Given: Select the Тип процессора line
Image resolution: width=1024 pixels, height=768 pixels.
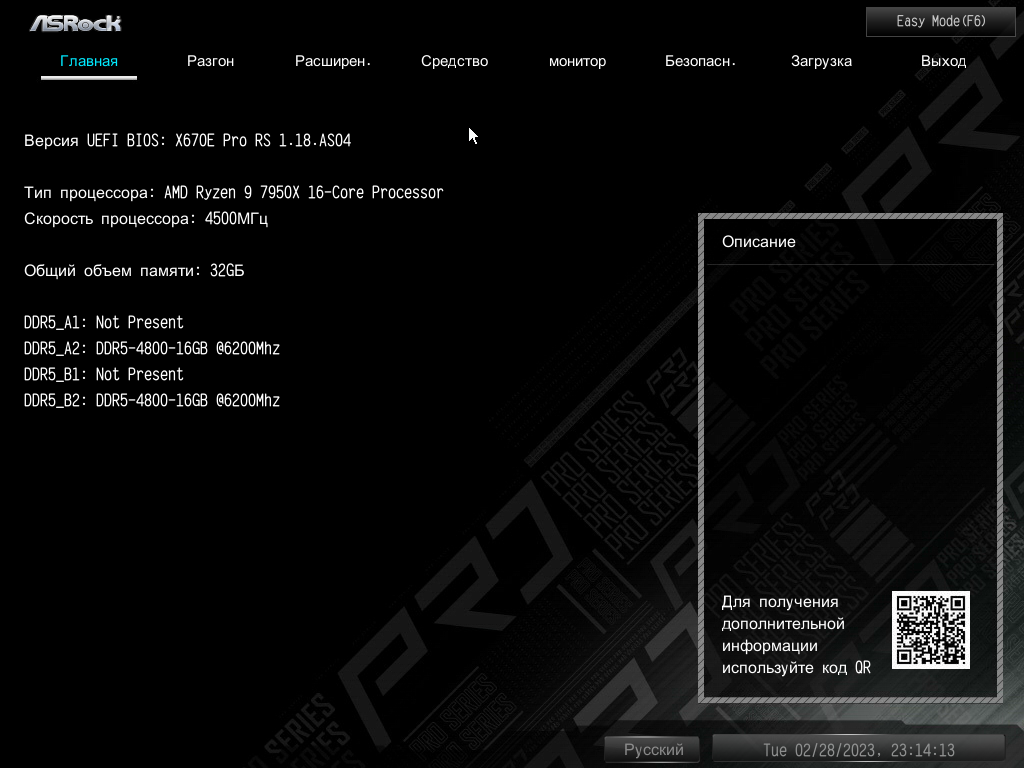Looking at the screenshot, I should [234, 193].
